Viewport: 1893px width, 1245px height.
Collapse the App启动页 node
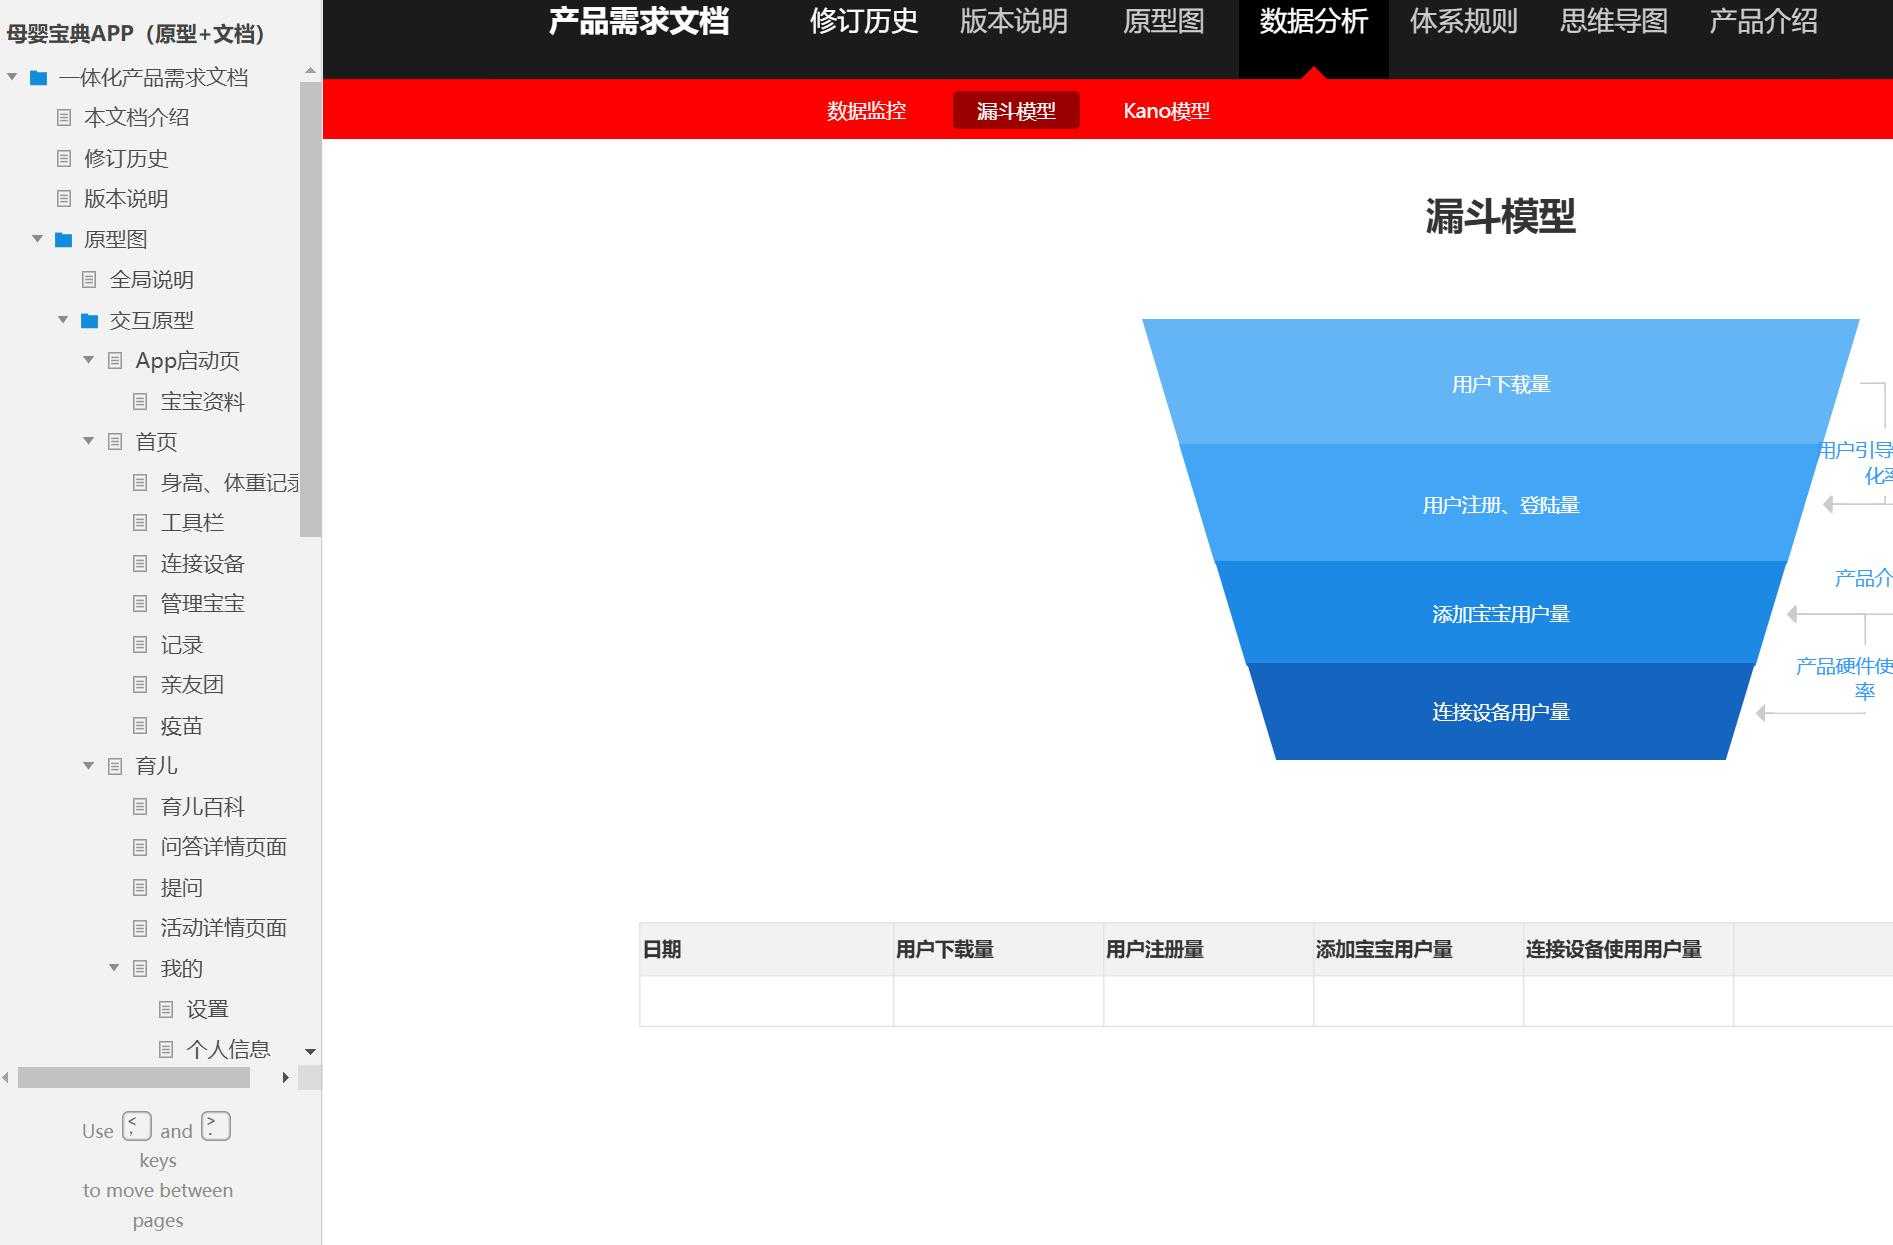tap(87, 360)
